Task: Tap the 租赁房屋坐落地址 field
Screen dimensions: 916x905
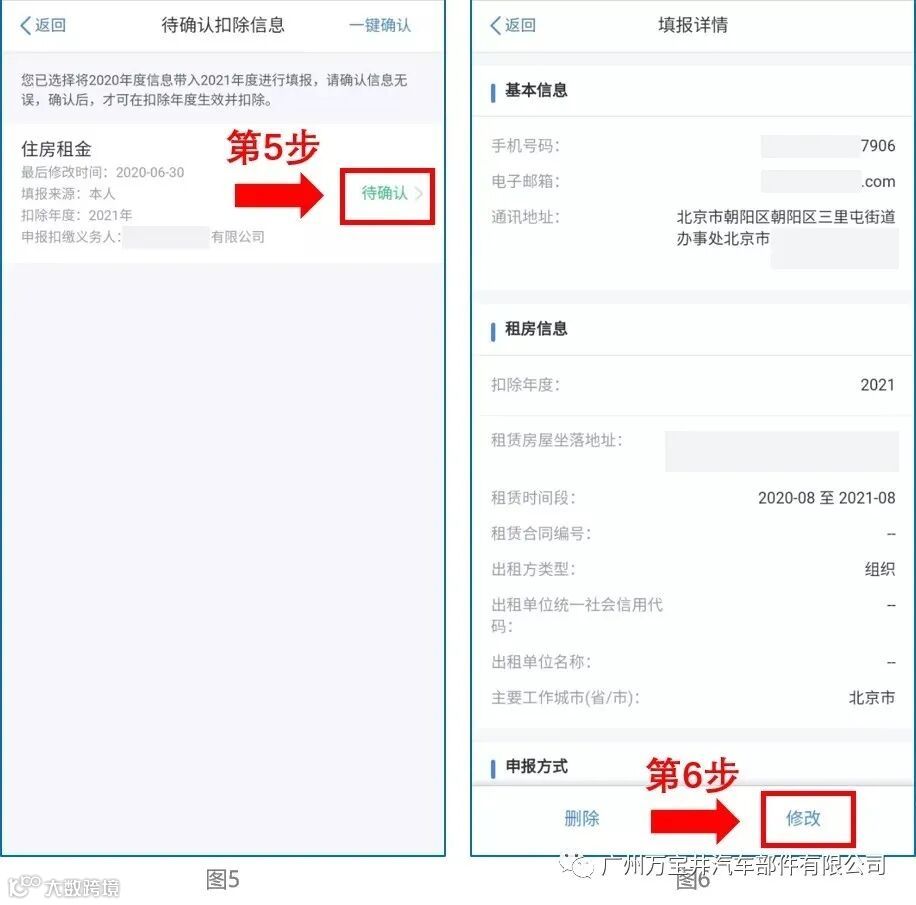Action: tap(782, 451)
